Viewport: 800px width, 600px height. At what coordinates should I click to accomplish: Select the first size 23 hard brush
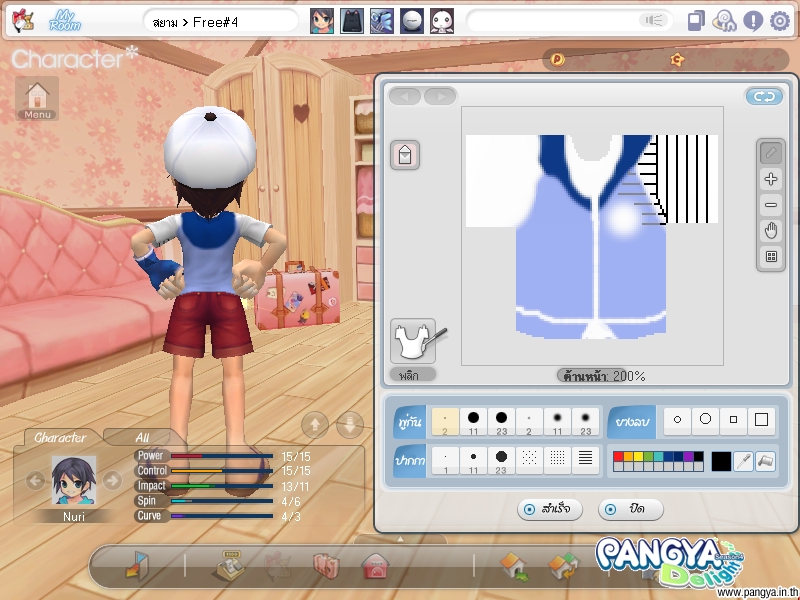[x=502, y=421]
